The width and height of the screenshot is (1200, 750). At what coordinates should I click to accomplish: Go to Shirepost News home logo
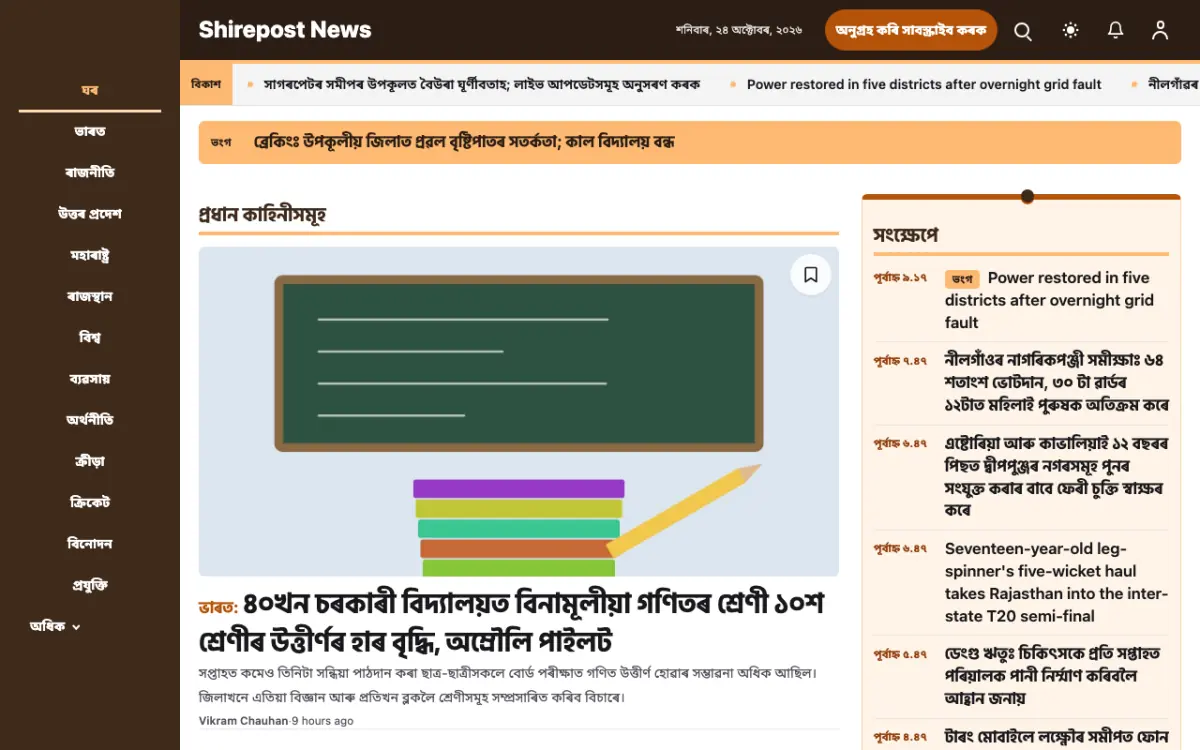tap(285, 30)
